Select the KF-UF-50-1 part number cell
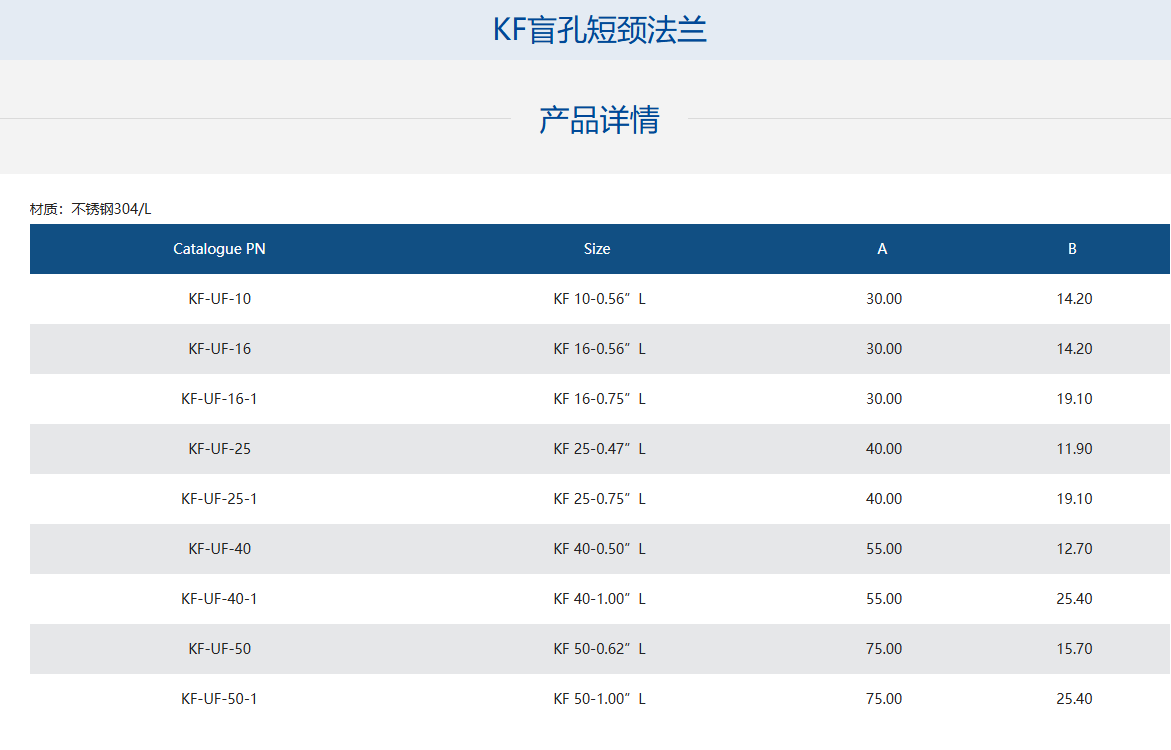 [x=219, y=699]
